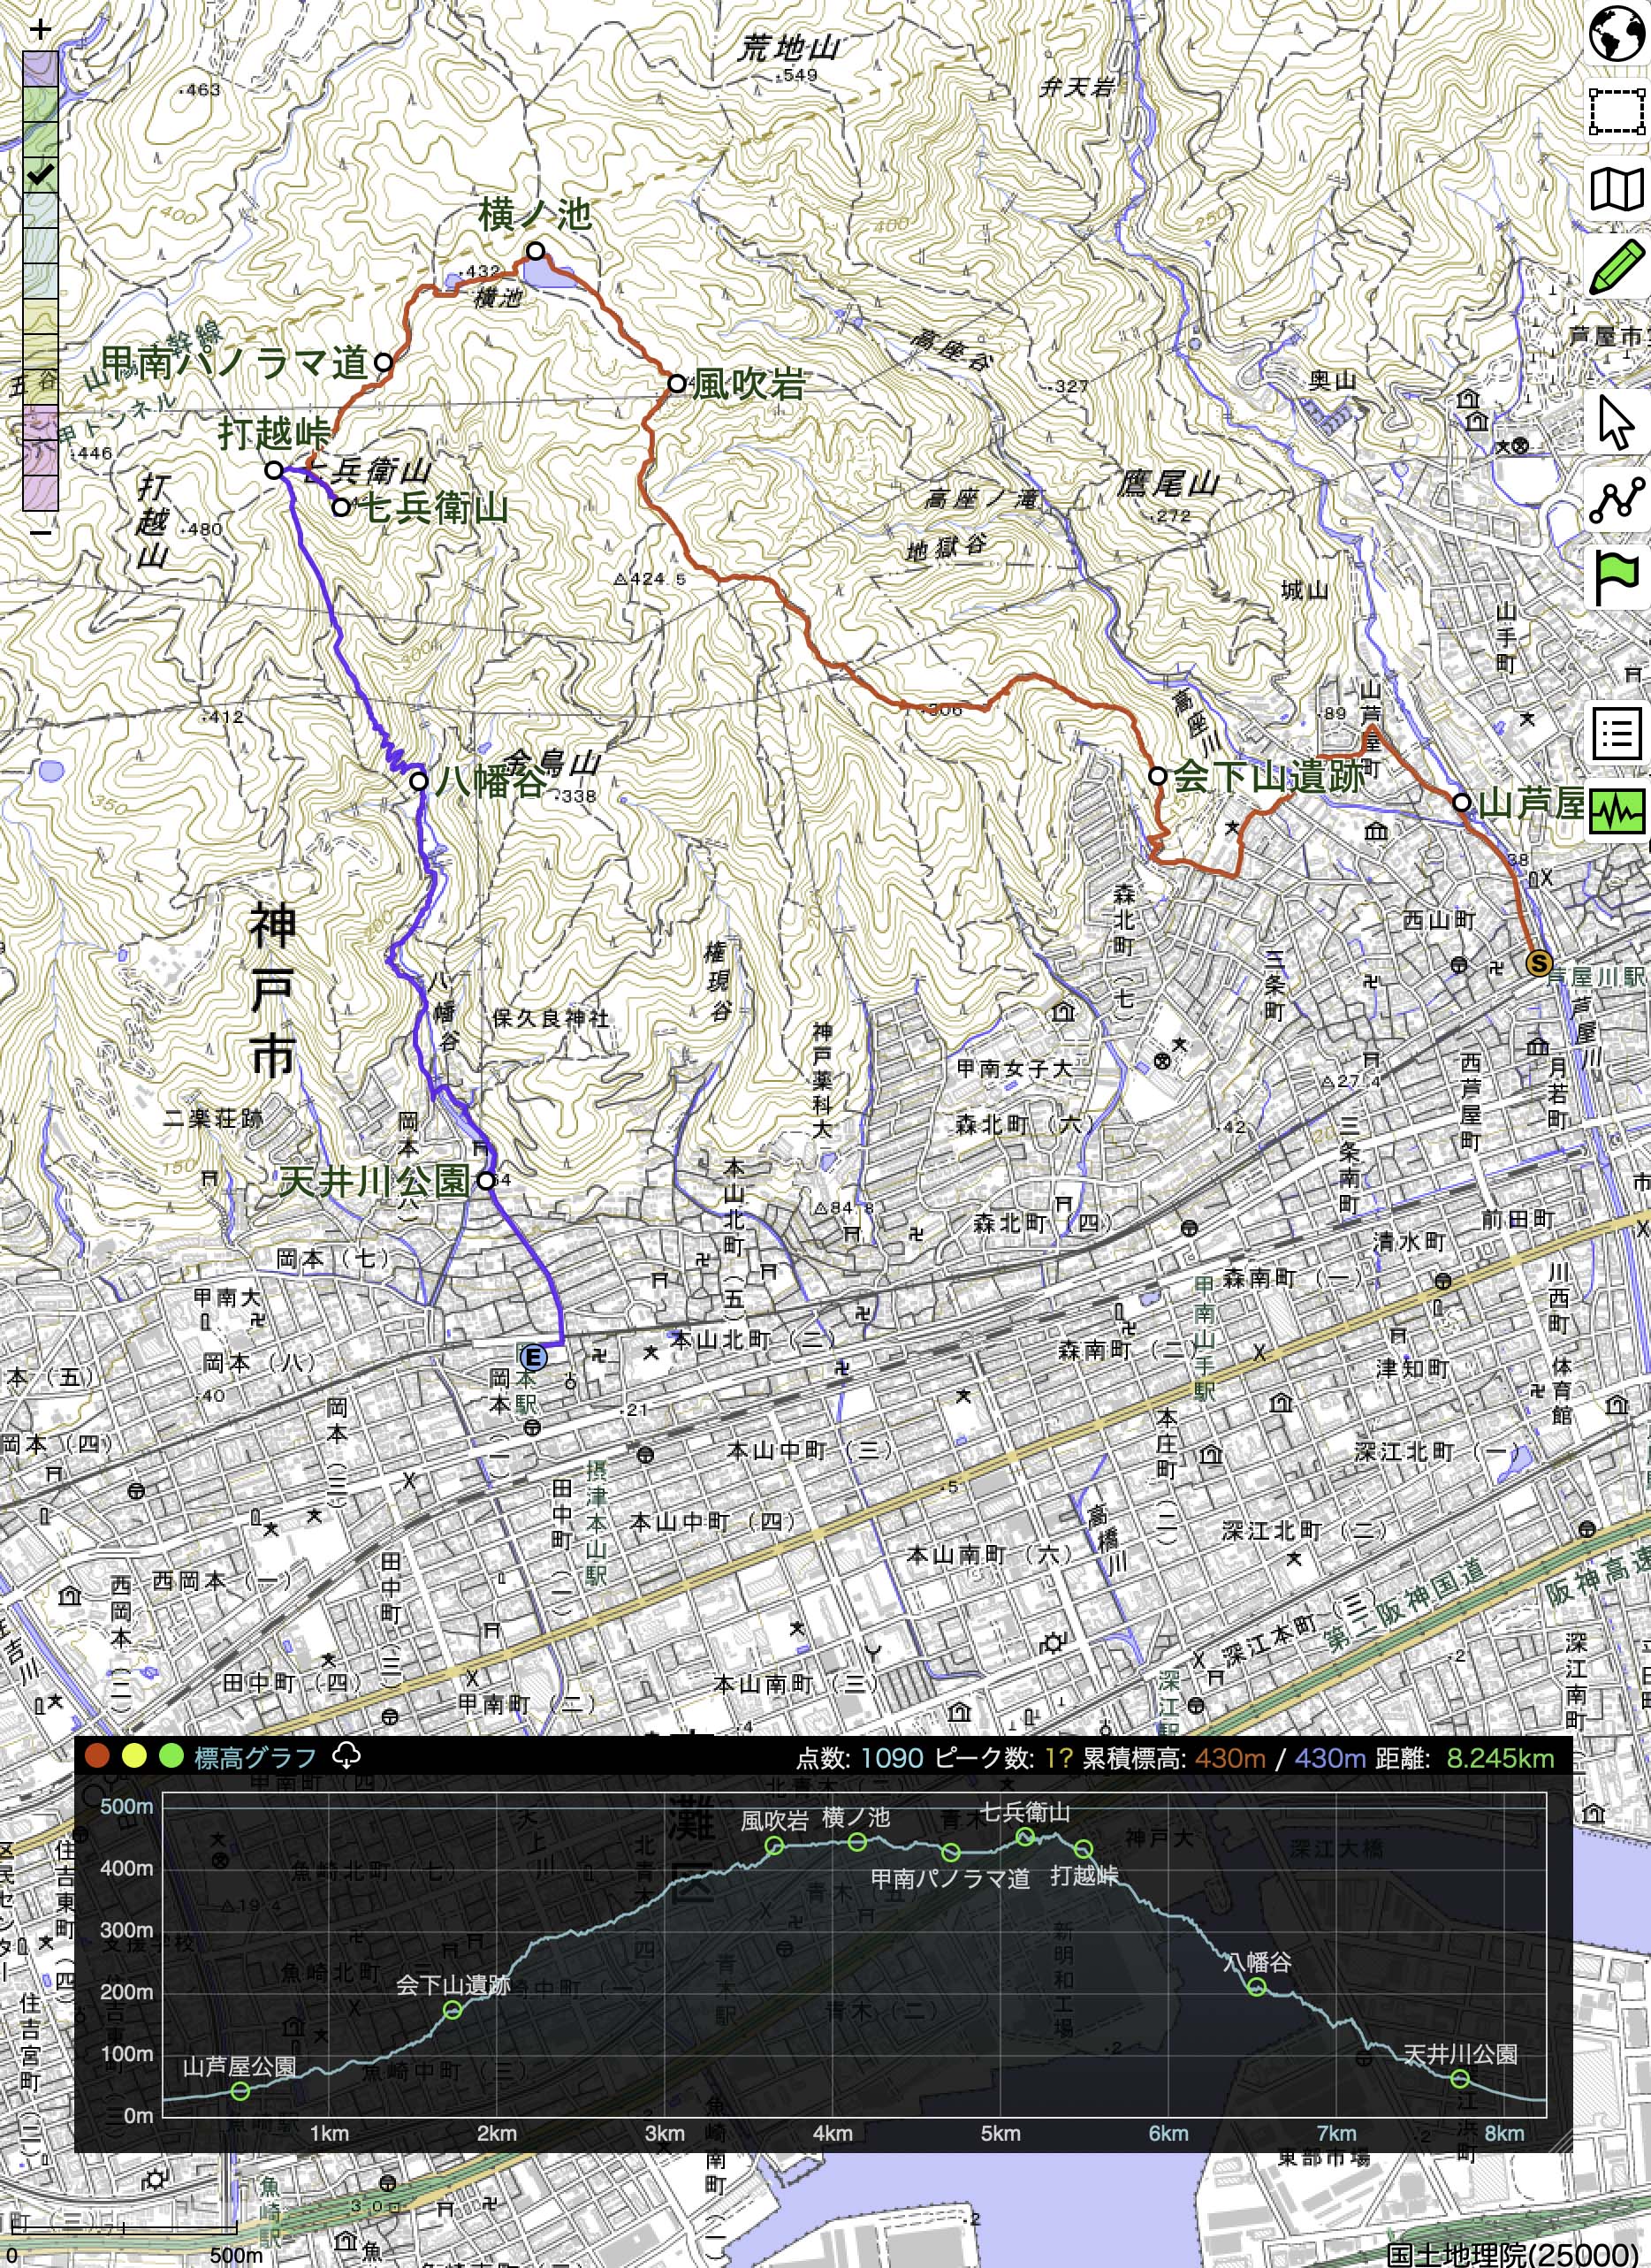Click the yellow dot on elevation panel
This screenshot has height=2268, width=1651.
134,1755
